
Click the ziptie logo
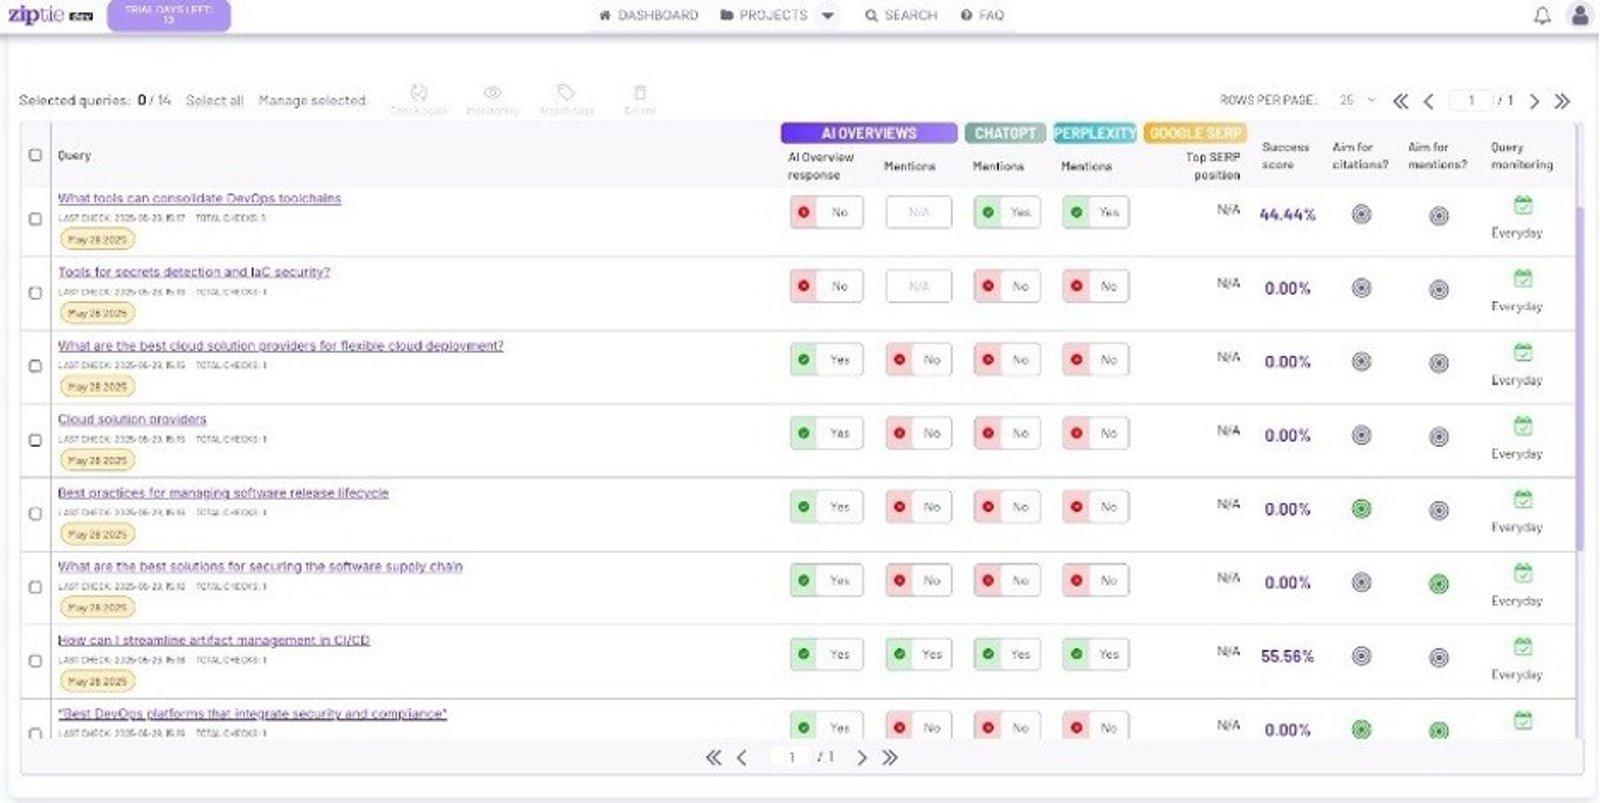click(x=50, y=15)
